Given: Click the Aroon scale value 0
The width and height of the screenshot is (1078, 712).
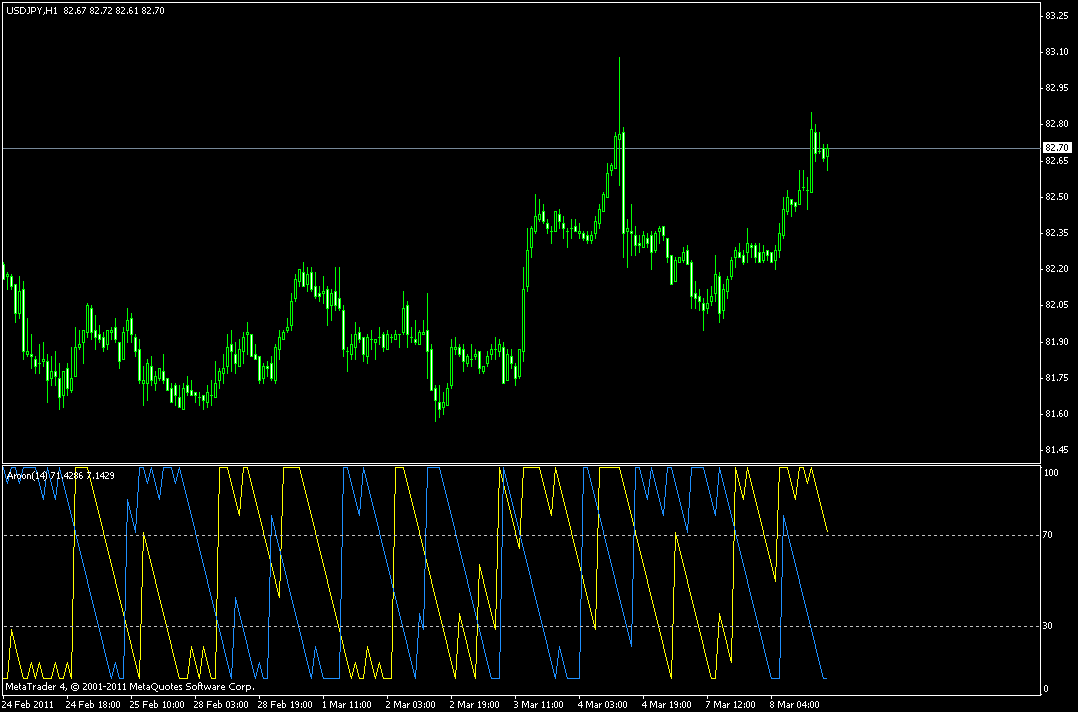Looking at the screenshot, I should (x=1048, y=689).
